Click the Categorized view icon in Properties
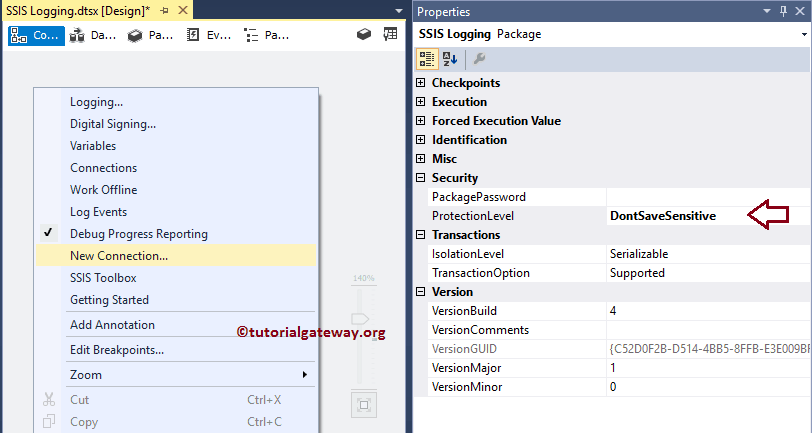 [x=426, y=58]
